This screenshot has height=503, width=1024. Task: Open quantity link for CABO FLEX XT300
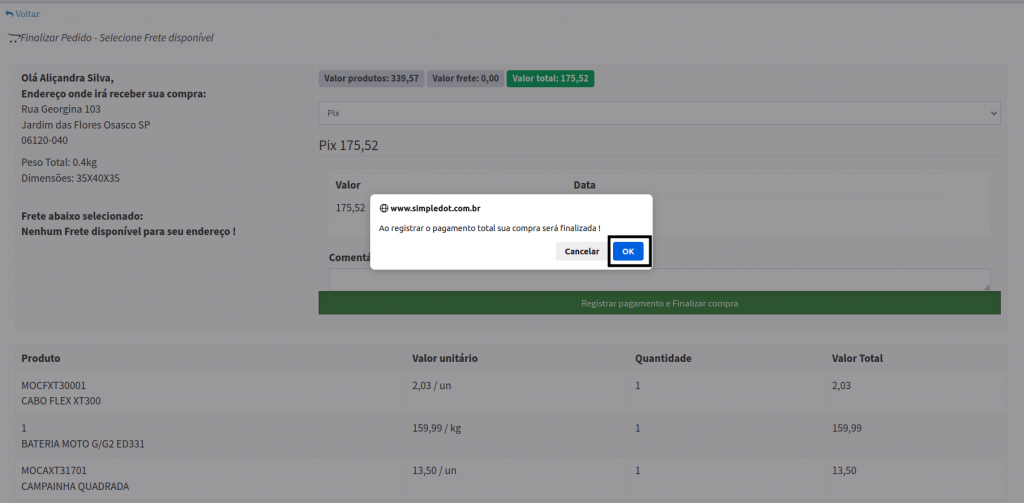(637, 385)
